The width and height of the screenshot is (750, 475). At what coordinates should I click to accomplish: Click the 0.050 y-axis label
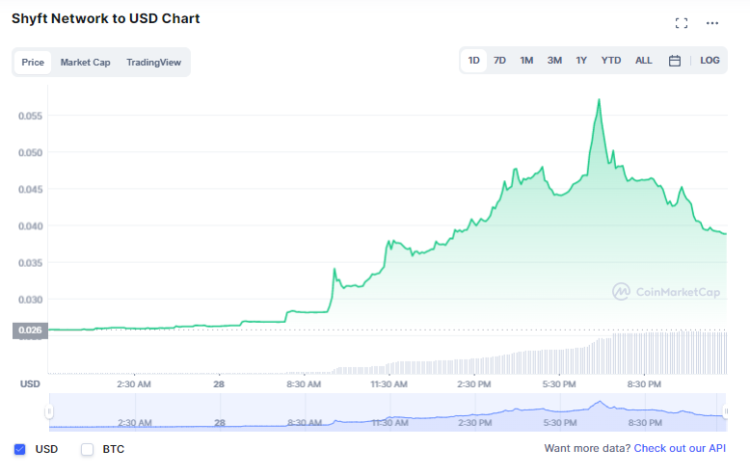(x=30, y=153)
